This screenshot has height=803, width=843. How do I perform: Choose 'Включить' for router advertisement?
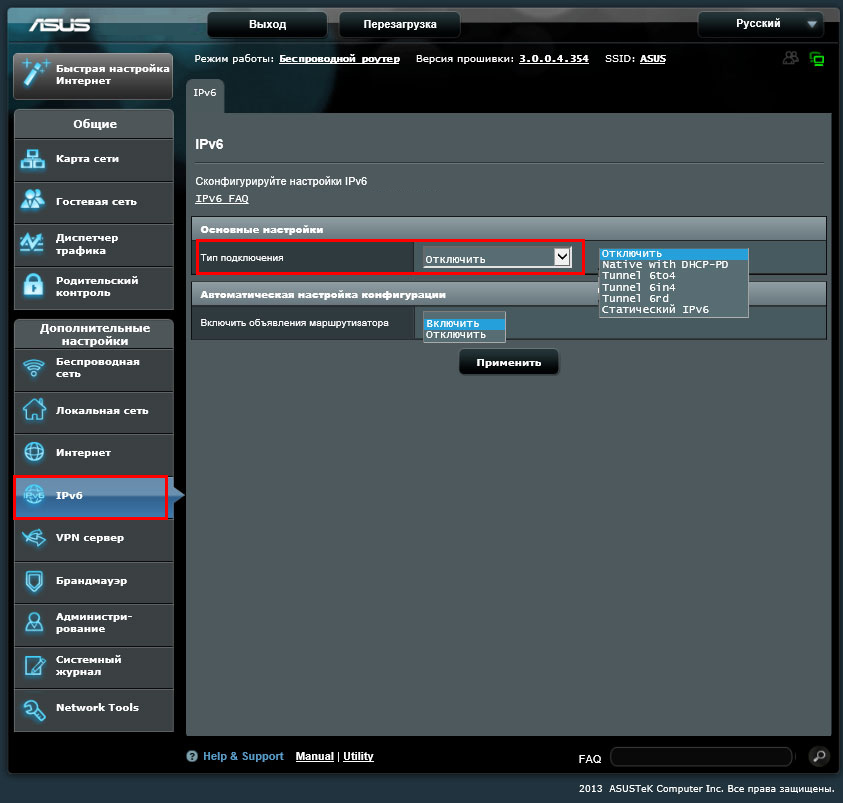coord(453,323)
